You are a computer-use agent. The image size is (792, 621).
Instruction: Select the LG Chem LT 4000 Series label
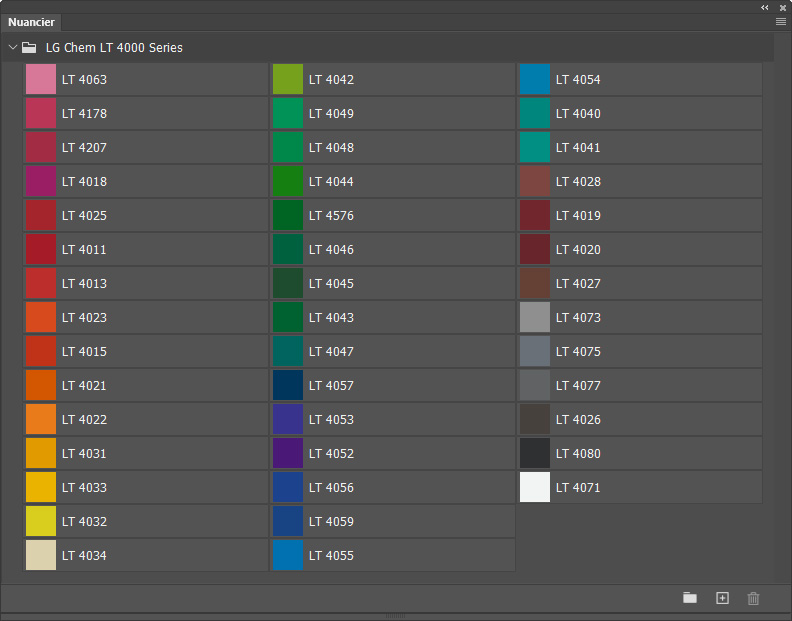tap(114, 47)
